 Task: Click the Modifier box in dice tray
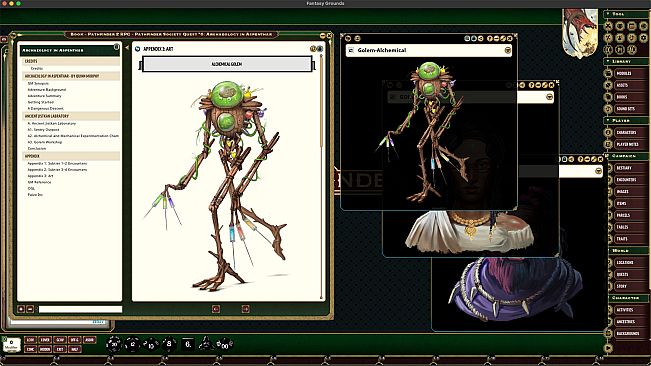coord(12,344)
